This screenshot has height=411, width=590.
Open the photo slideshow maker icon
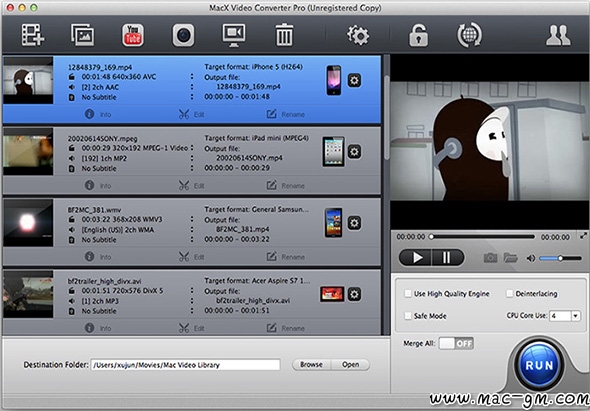(x=83, y=35)
